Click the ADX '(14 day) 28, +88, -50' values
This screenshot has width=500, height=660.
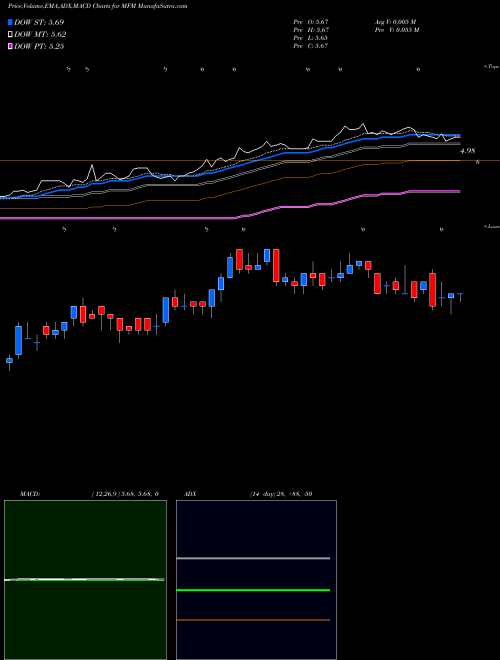(x=281, y=494)
